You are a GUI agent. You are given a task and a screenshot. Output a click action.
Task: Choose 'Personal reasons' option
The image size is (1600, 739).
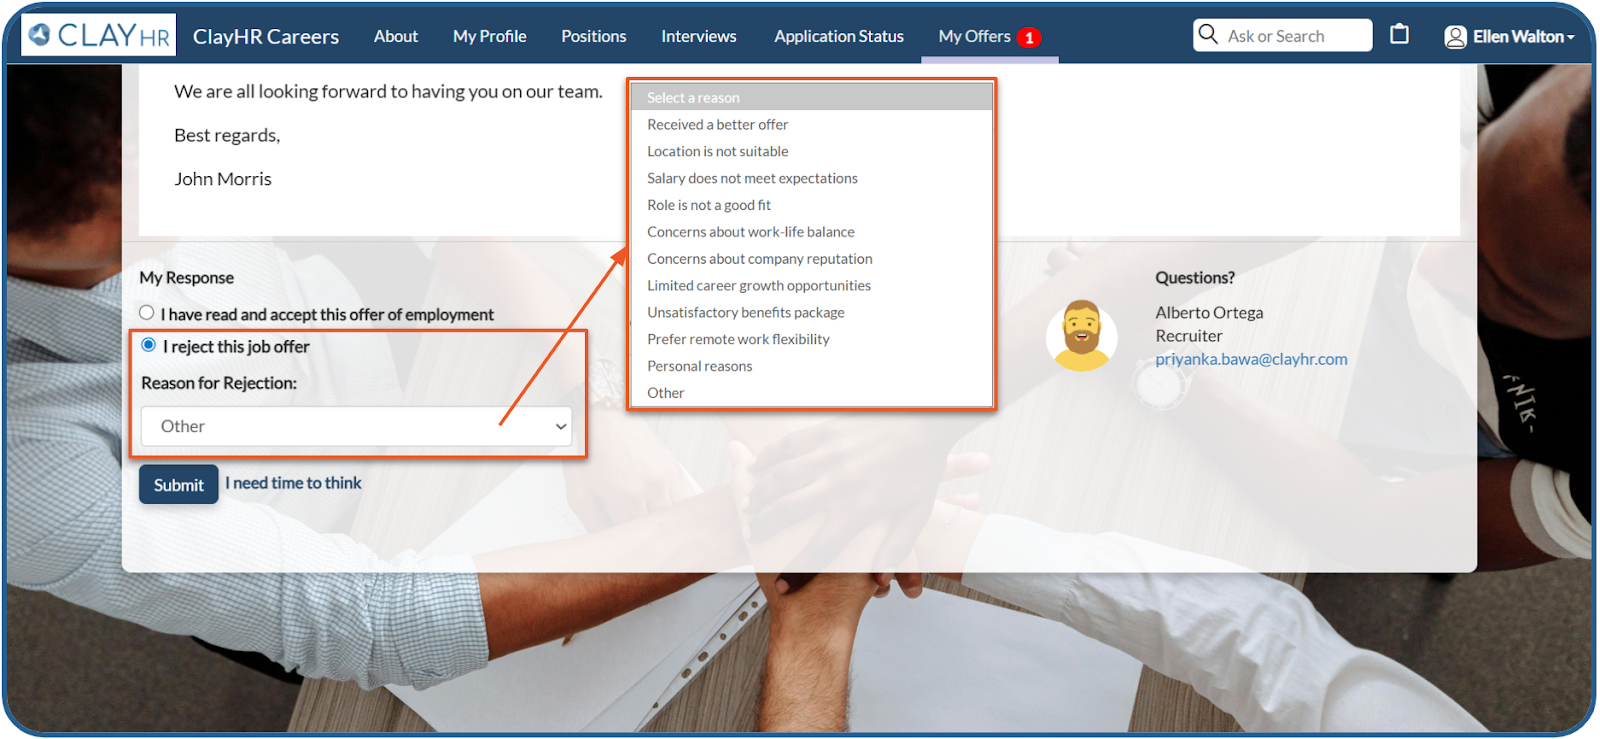pyautogui.click(x=811, y=366)
